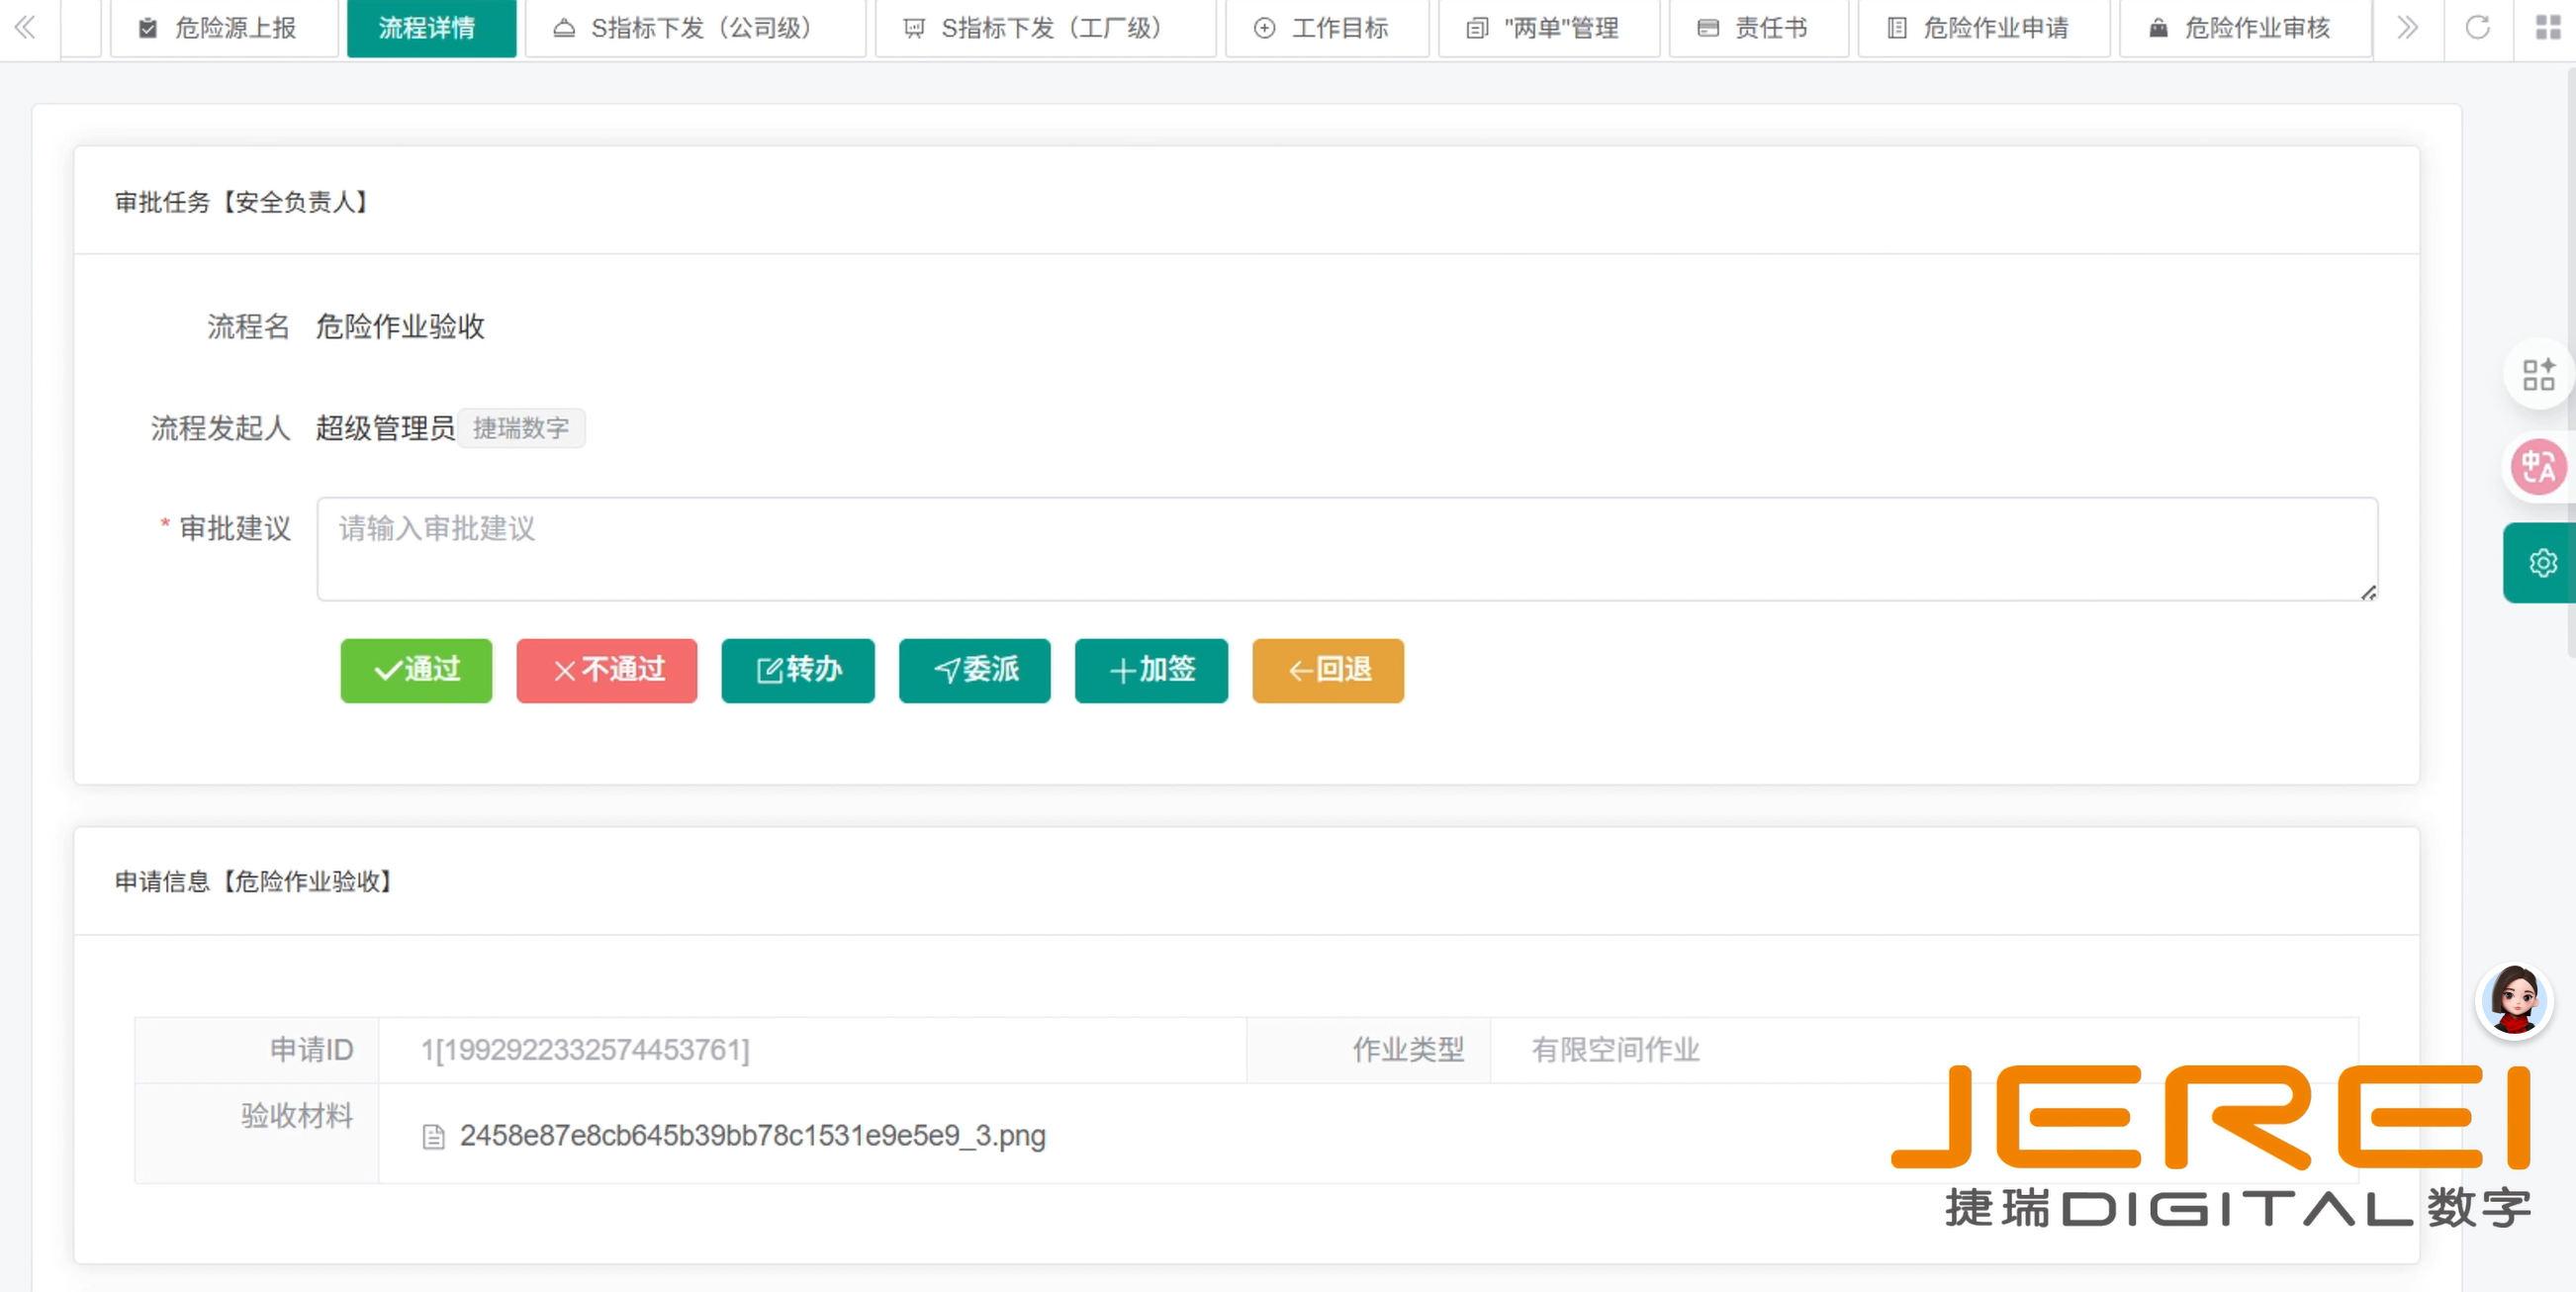This screenshot has width=2576, height=1292.
Task: Open the grid menu icon at top right
Action: (x=2548, y=28)
